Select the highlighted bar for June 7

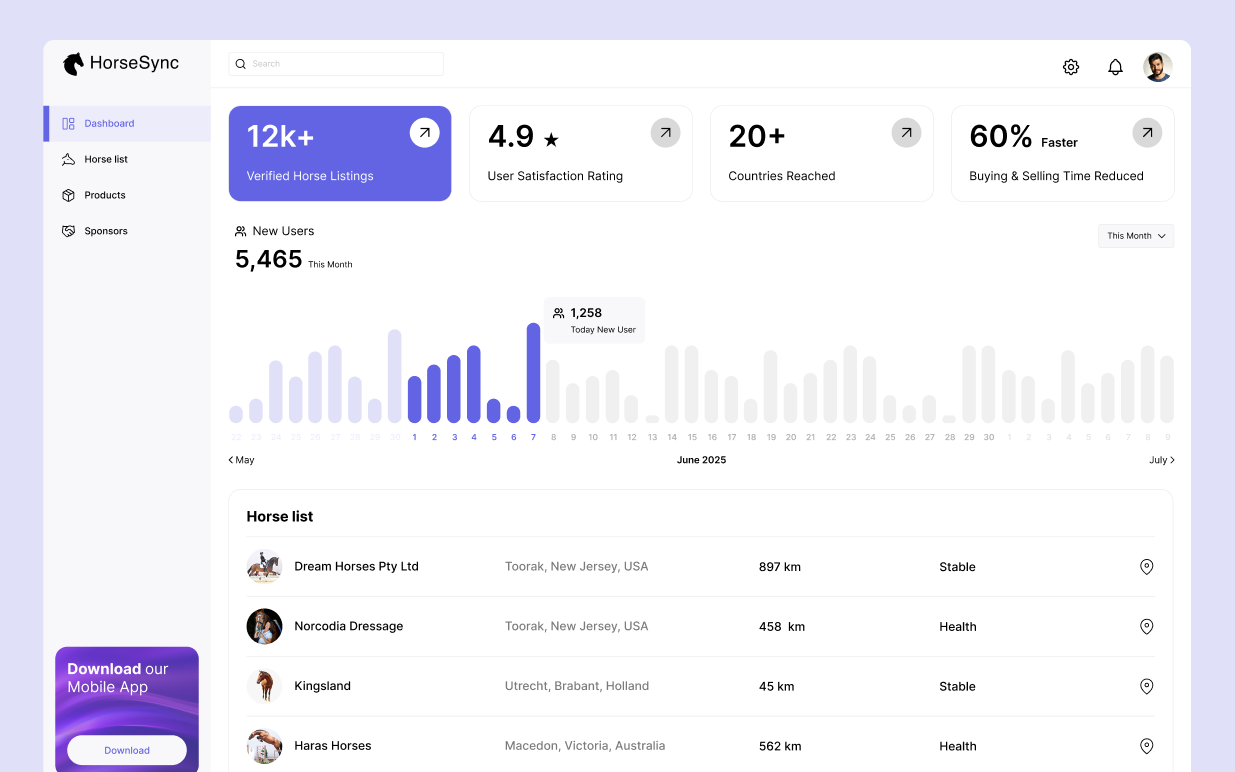533,373
